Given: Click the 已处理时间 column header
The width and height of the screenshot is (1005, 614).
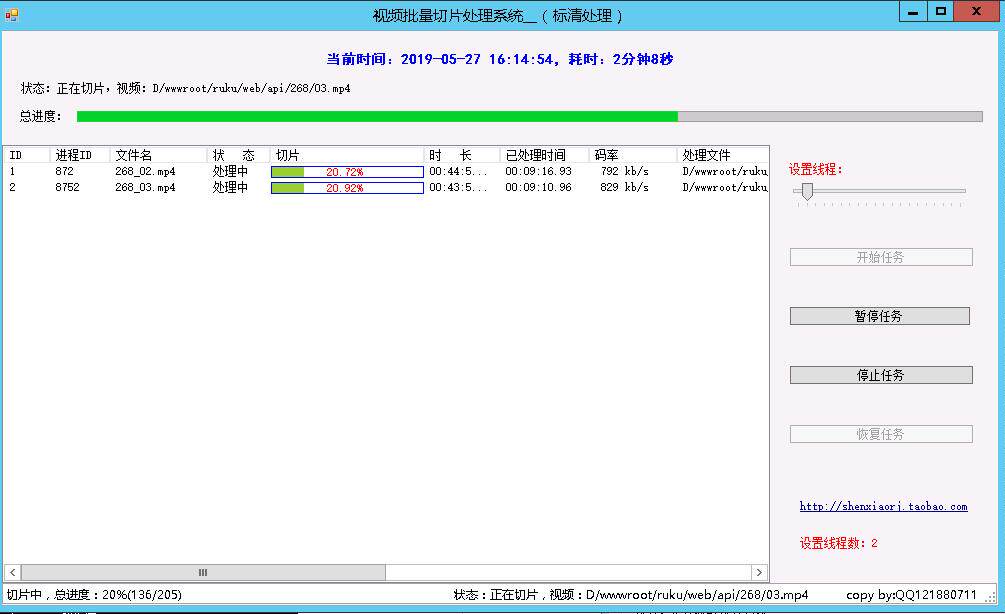Looking at the screenshot, I should click(x=544, y=155).
